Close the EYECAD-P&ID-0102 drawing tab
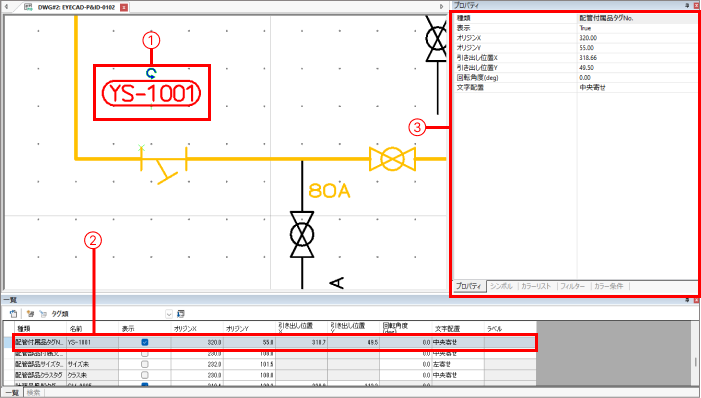The image size is (701, 398). [124, 7]
